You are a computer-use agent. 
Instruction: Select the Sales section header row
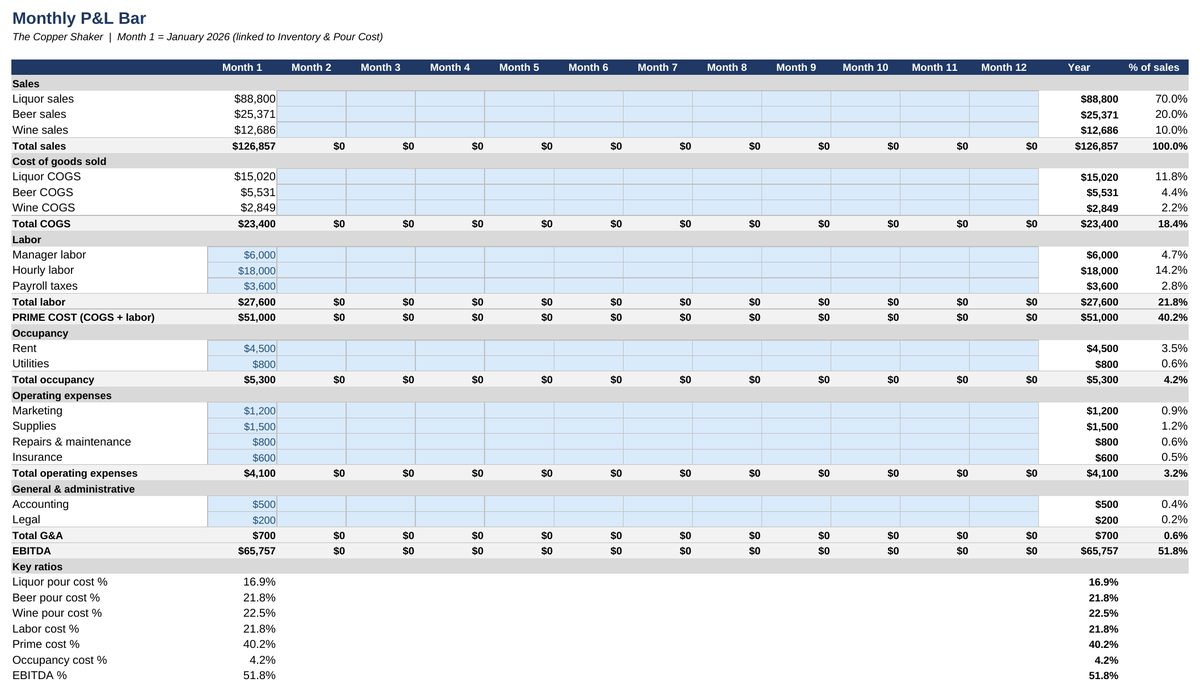click(600, 84)
